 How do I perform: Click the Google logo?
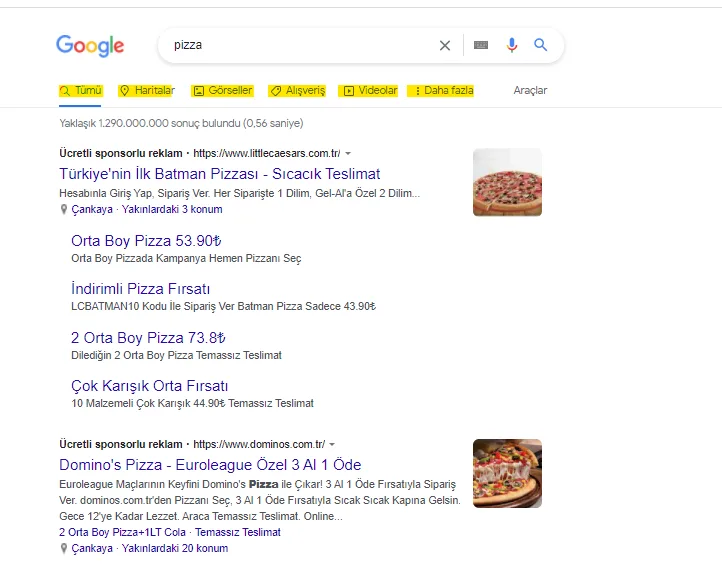[90, 46]
